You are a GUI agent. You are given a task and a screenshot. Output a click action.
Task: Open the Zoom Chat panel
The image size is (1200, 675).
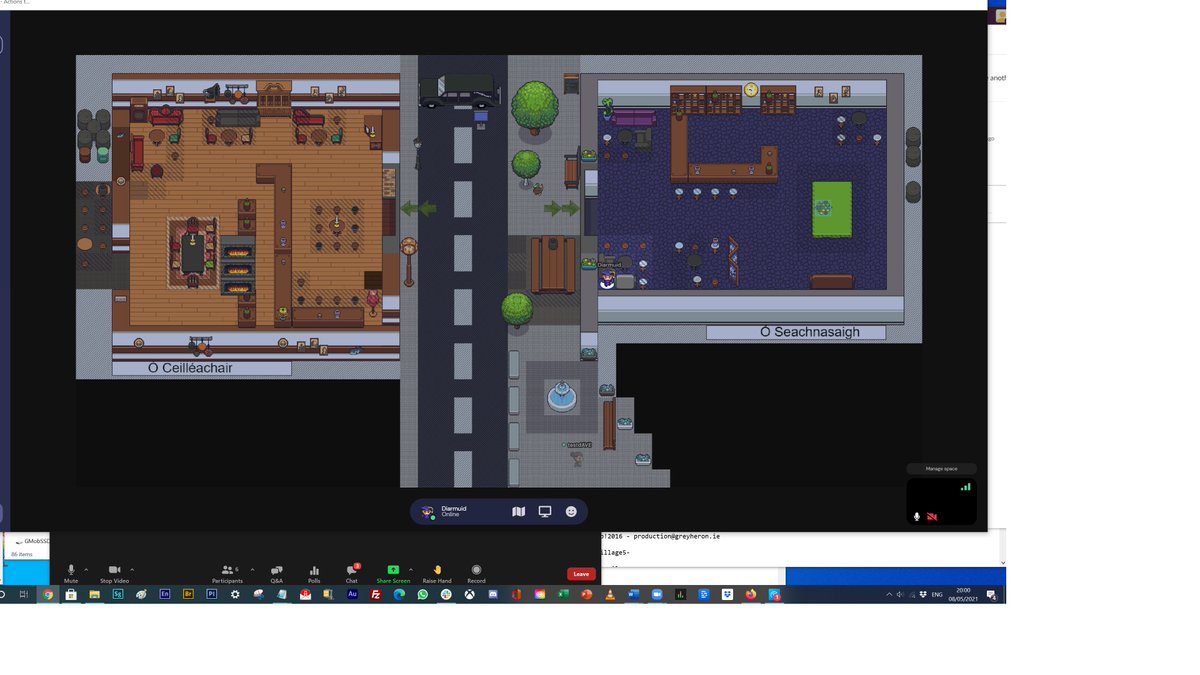352,573
